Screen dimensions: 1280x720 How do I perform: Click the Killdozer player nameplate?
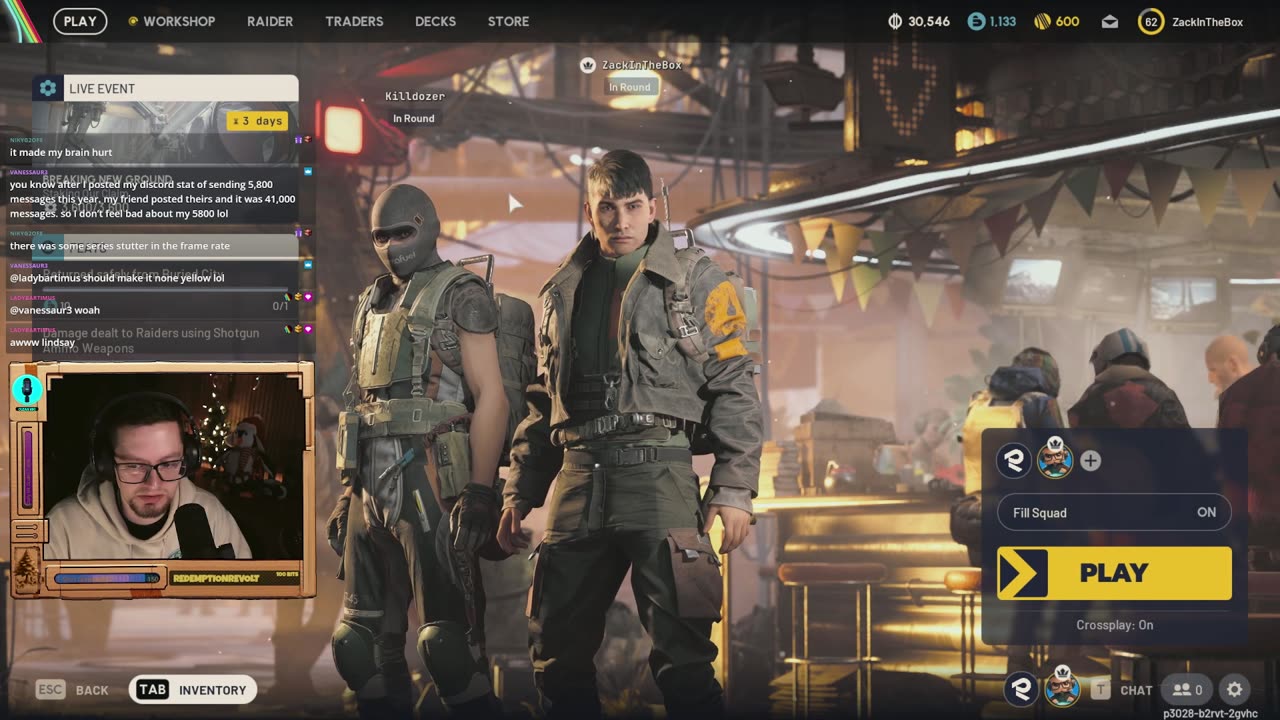(415, 96)
